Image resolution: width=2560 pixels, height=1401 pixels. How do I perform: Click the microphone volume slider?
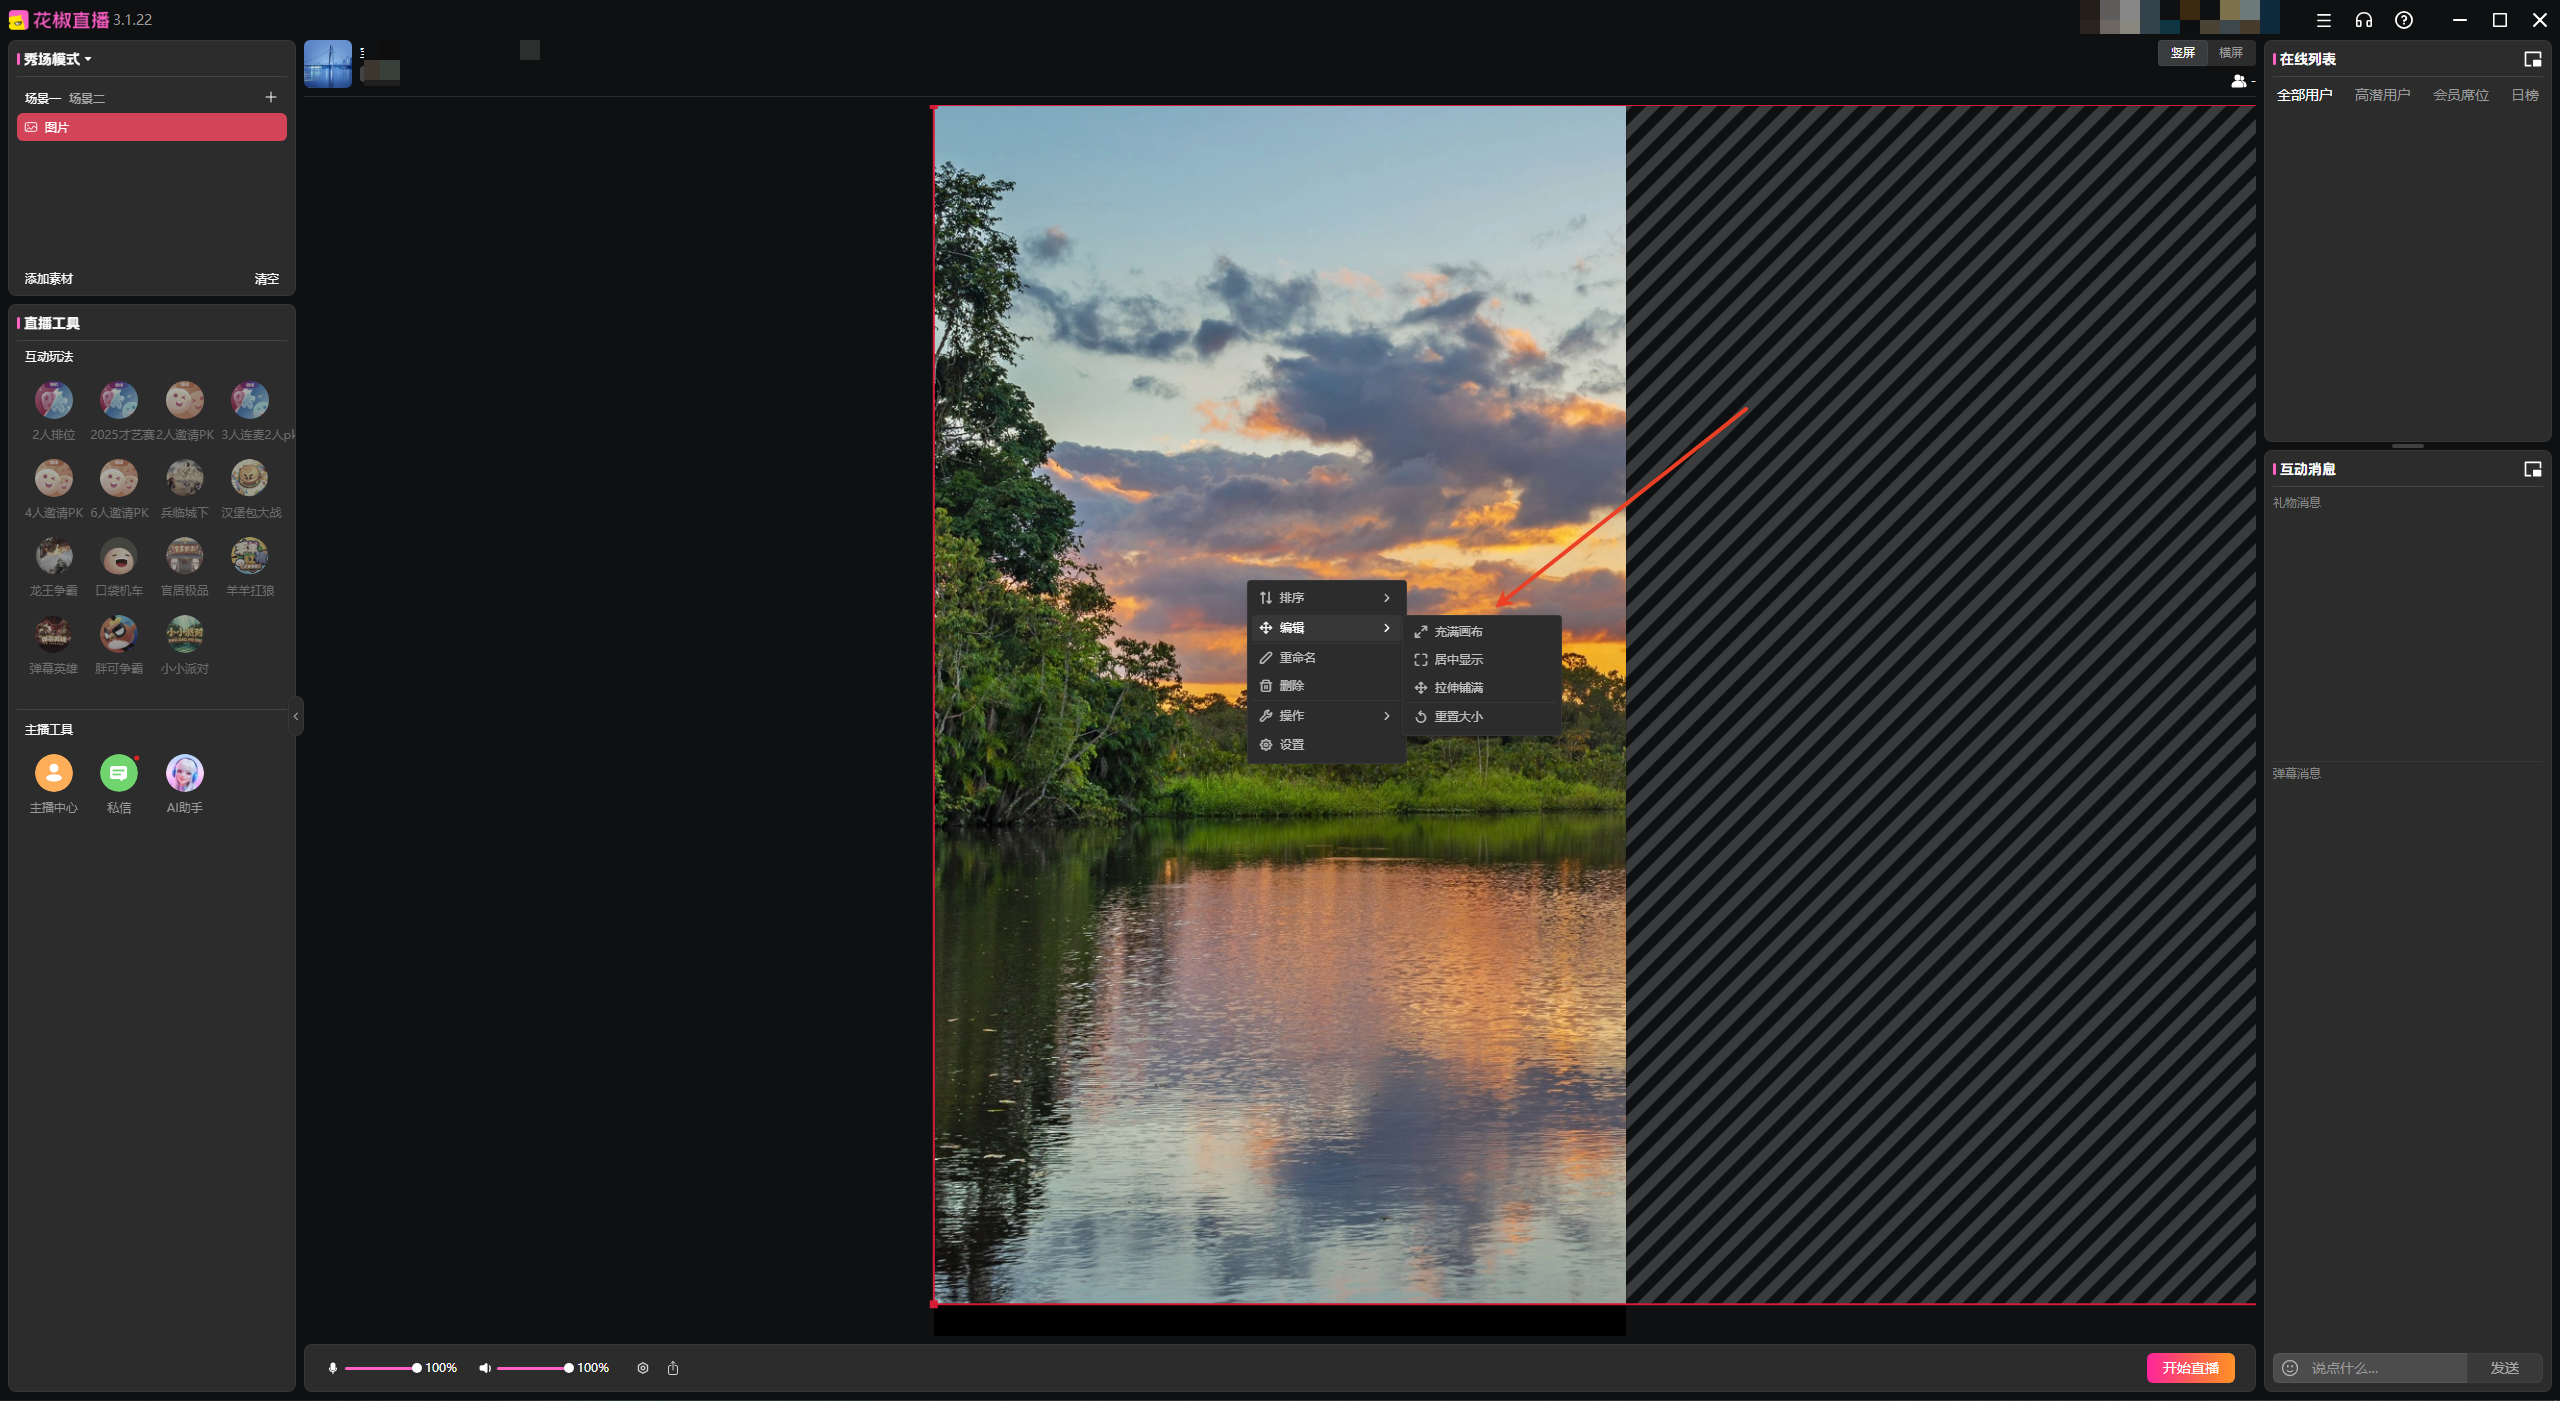tap(380, 1368)
